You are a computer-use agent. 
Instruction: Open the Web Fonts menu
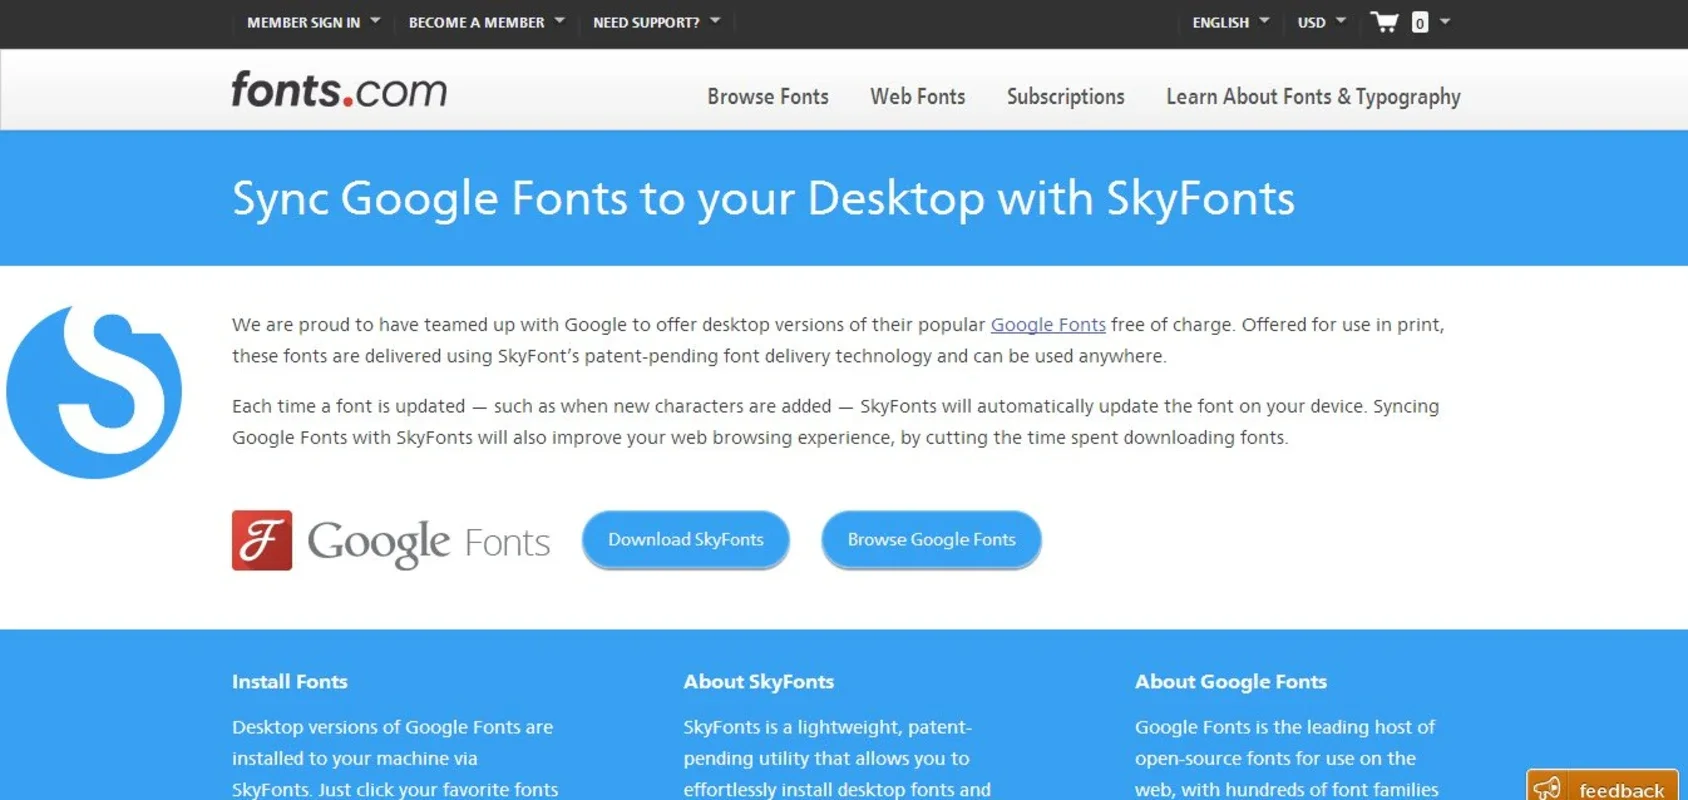[x=917, y=97]
